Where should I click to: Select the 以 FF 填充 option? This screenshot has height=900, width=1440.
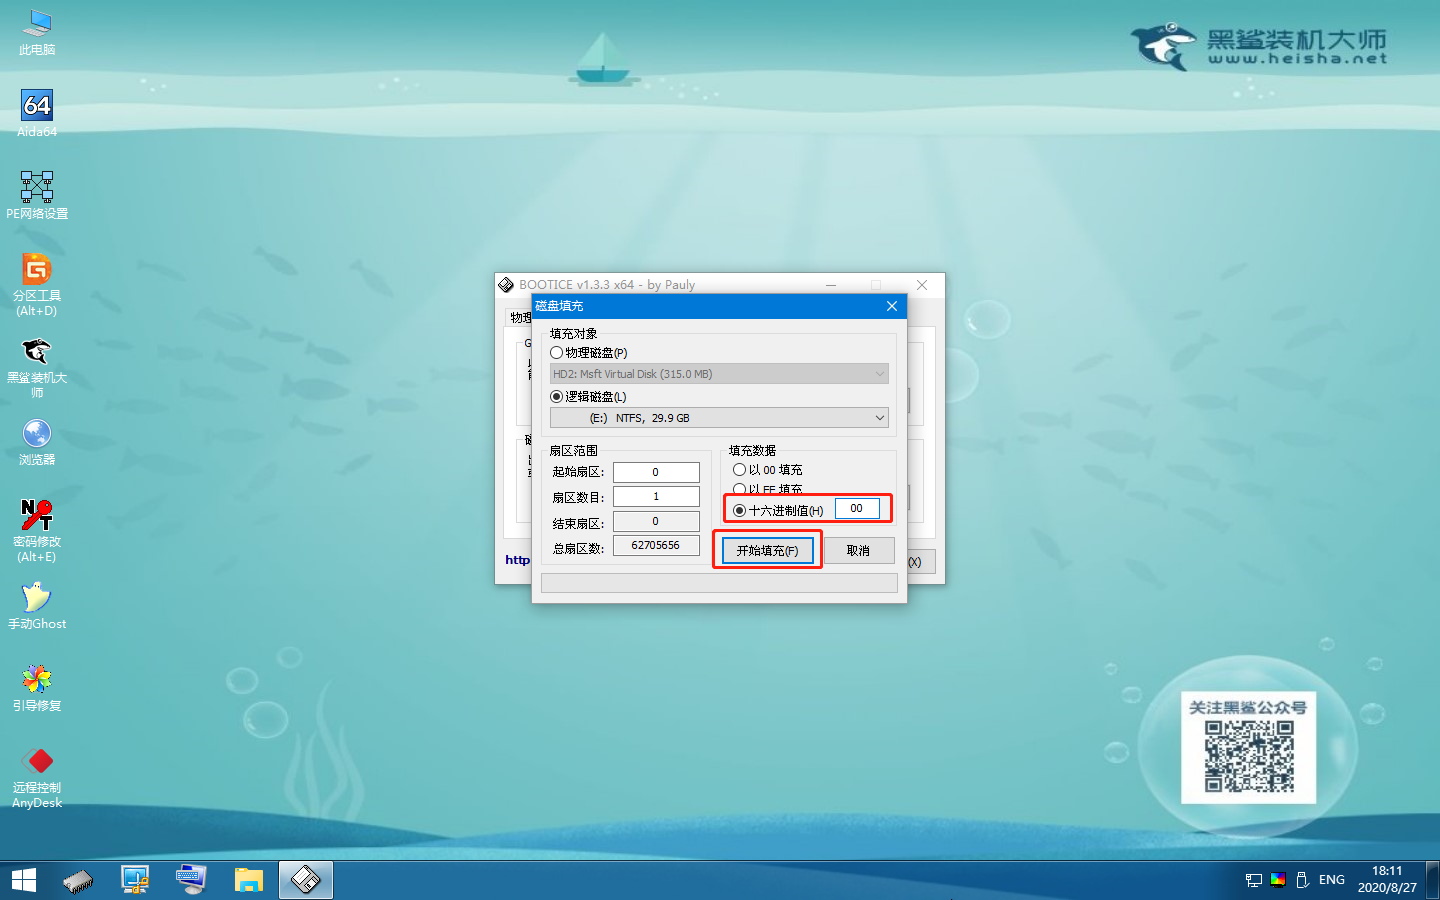(740, 489)
